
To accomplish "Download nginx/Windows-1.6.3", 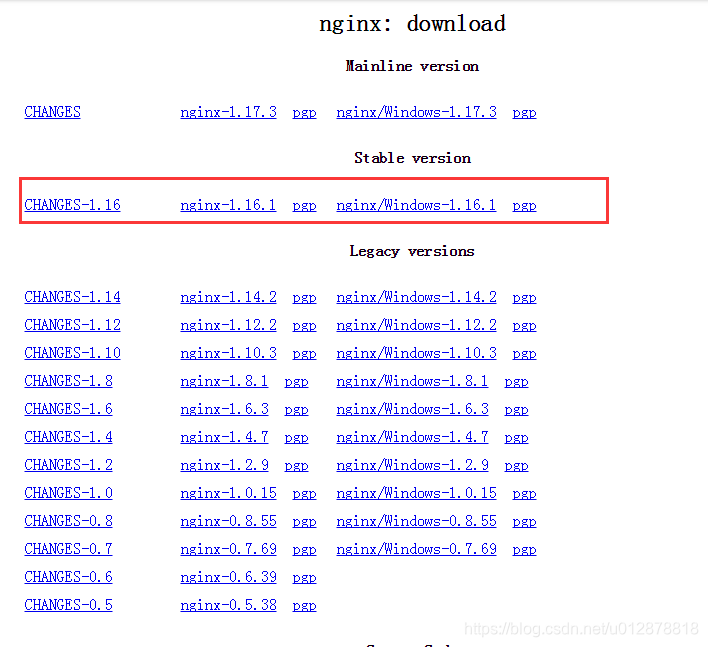I will coord(412,409).
